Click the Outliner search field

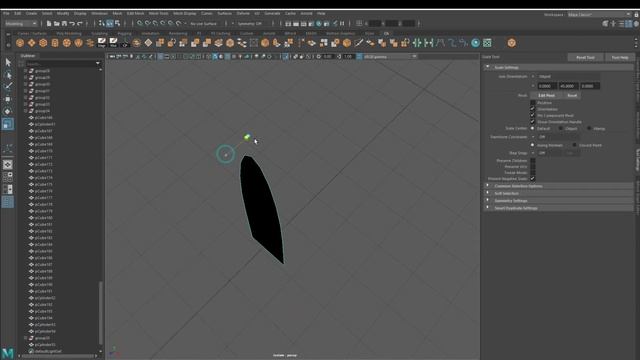60,64
